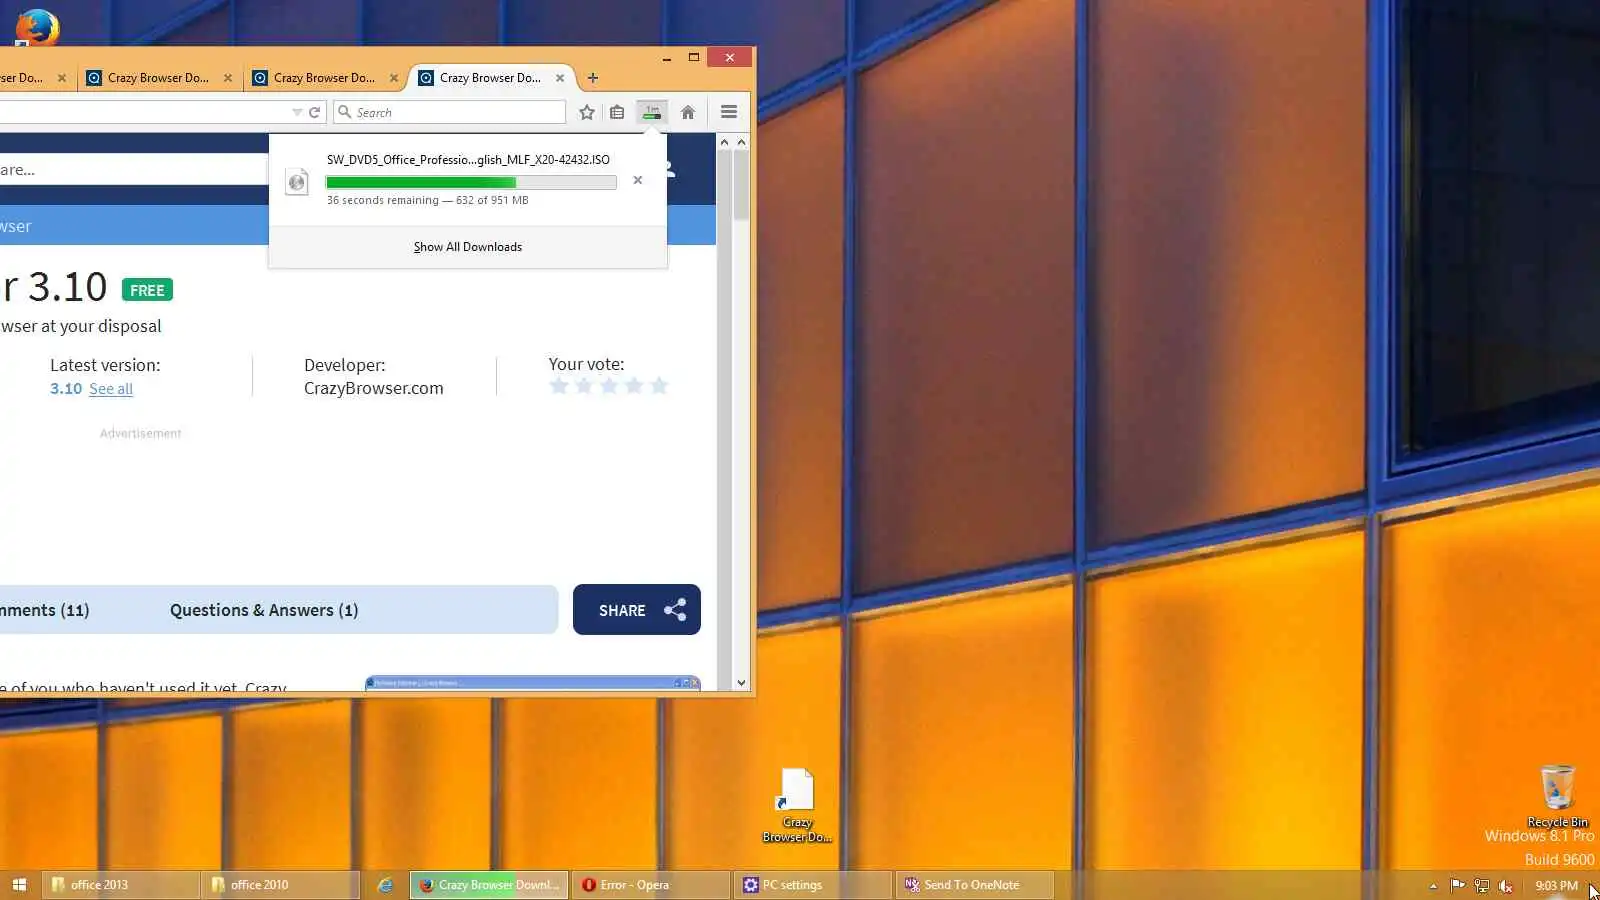1600x900 pixels.
Task: Show hidden tray icons arrow
Action: [1433, 885]
